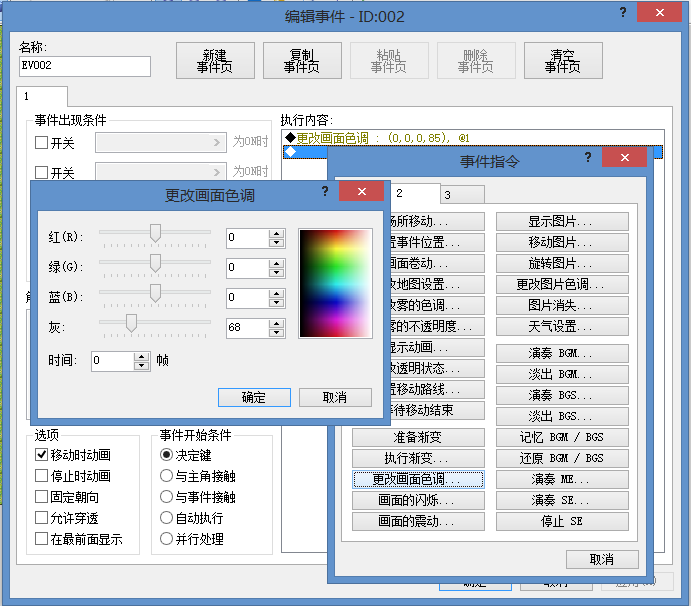The height and width of the screenshot is (606, 691).
Task: Enable 固定朝向 option
Action: 41,497
